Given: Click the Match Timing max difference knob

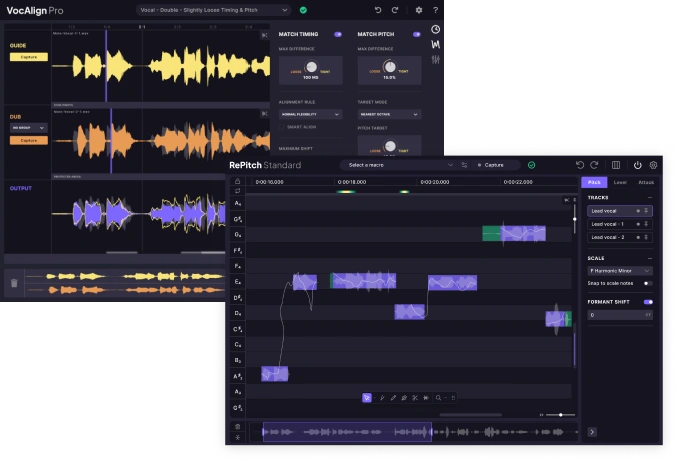Looking at the screenshot, I should tap(309, 67).
